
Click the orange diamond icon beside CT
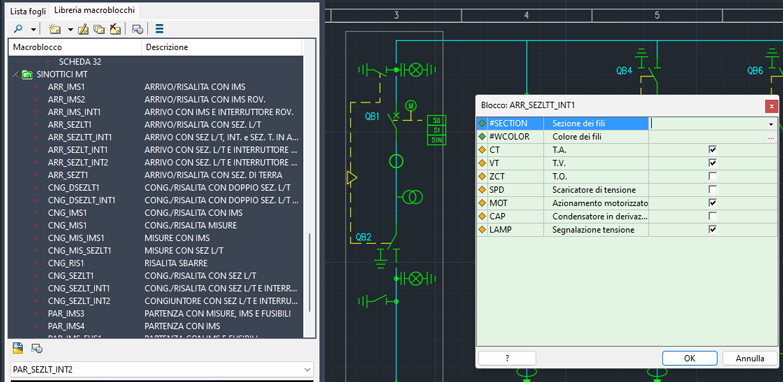pyautogui.click(x=482, y=149)
